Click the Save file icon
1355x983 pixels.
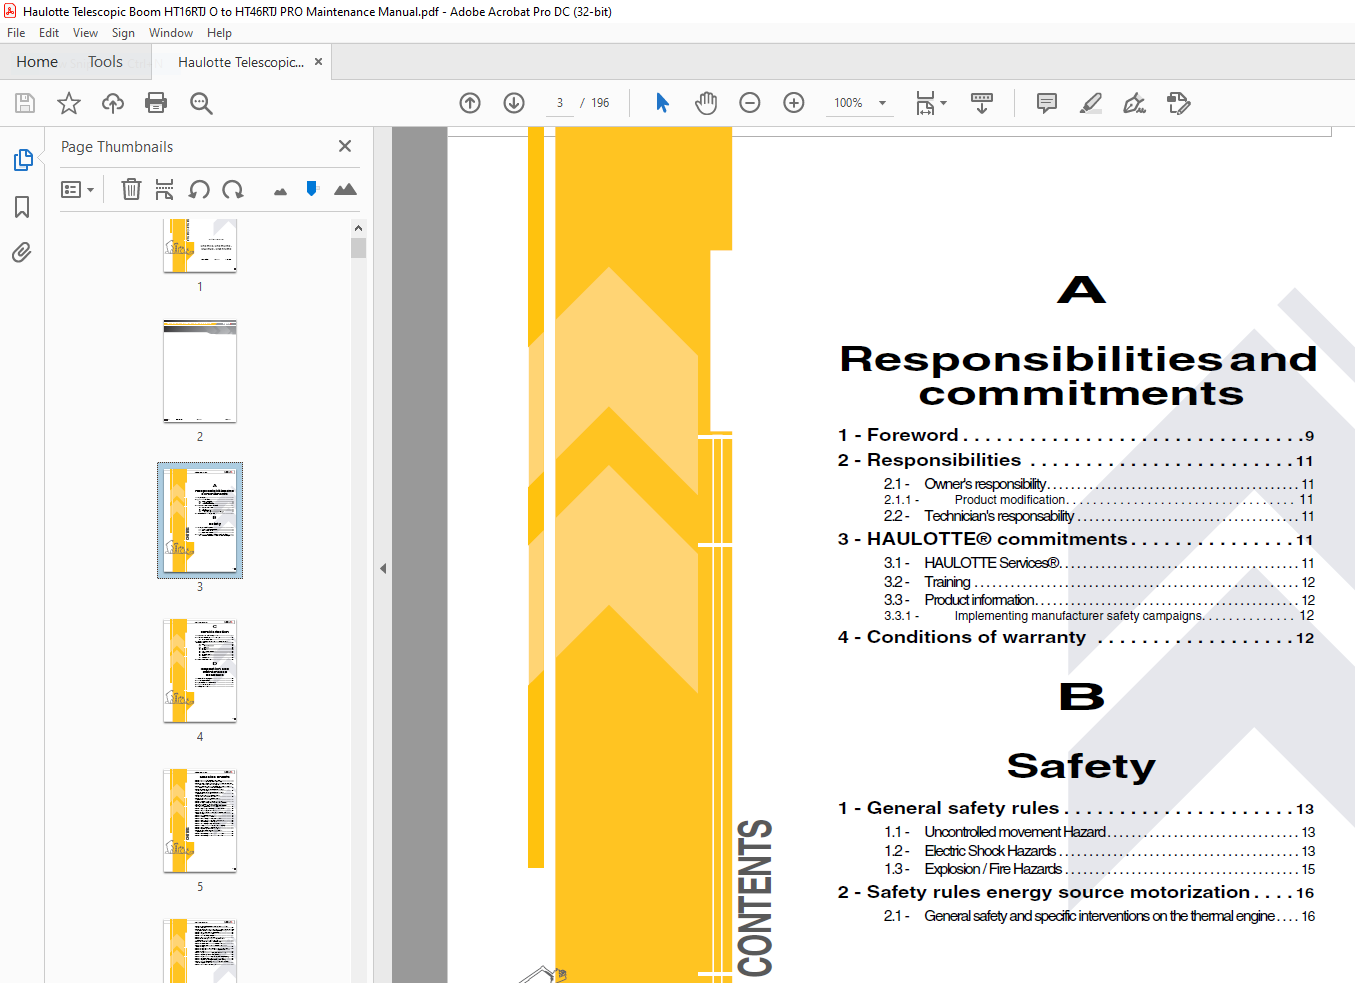(x=25, y=103)
